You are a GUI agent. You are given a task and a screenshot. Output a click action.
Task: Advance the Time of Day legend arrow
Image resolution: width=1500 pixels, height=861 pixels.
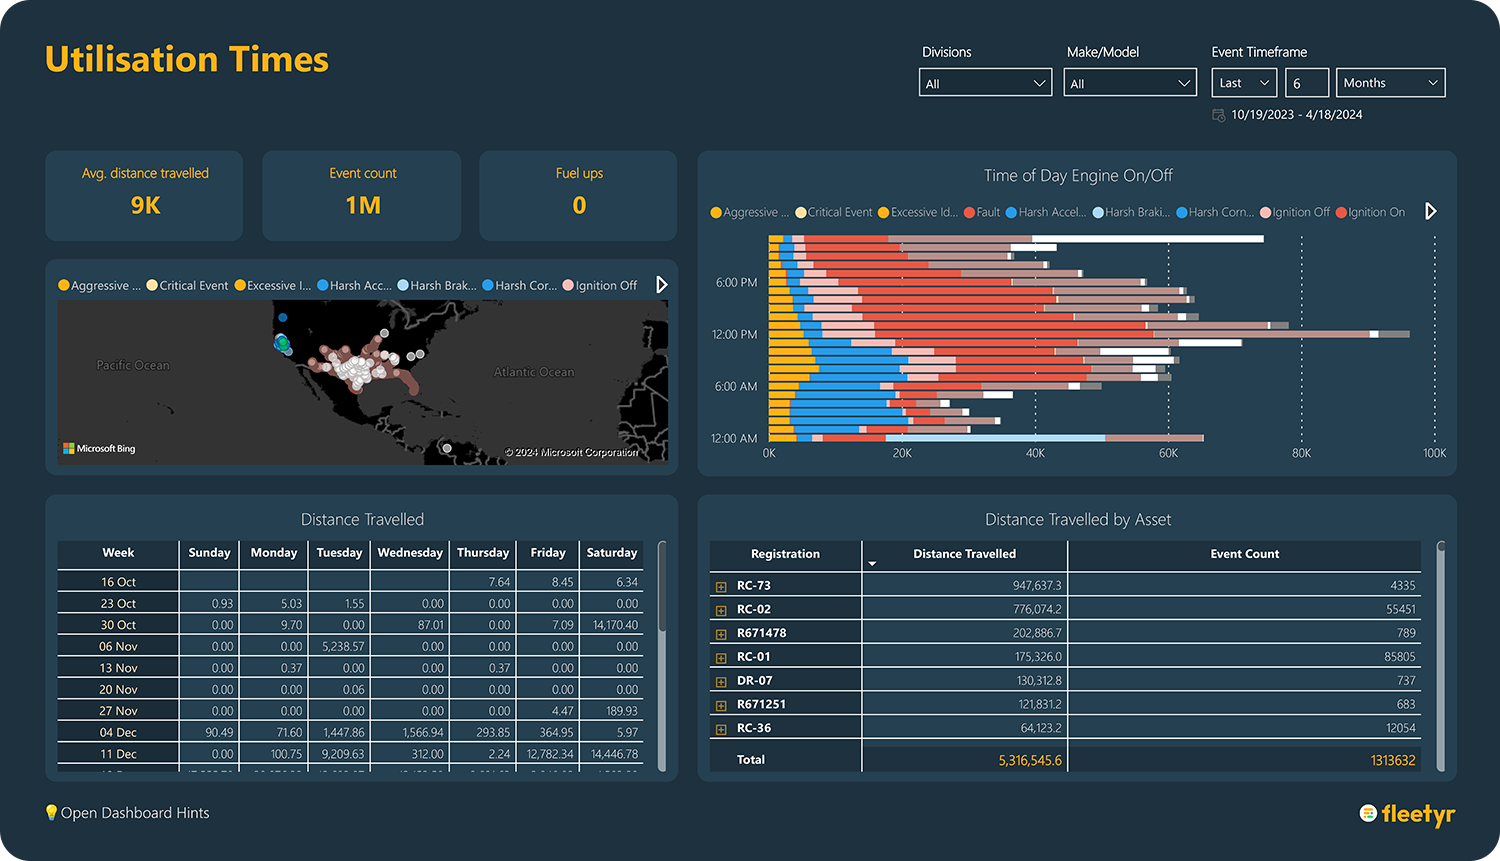point(1430,211)
